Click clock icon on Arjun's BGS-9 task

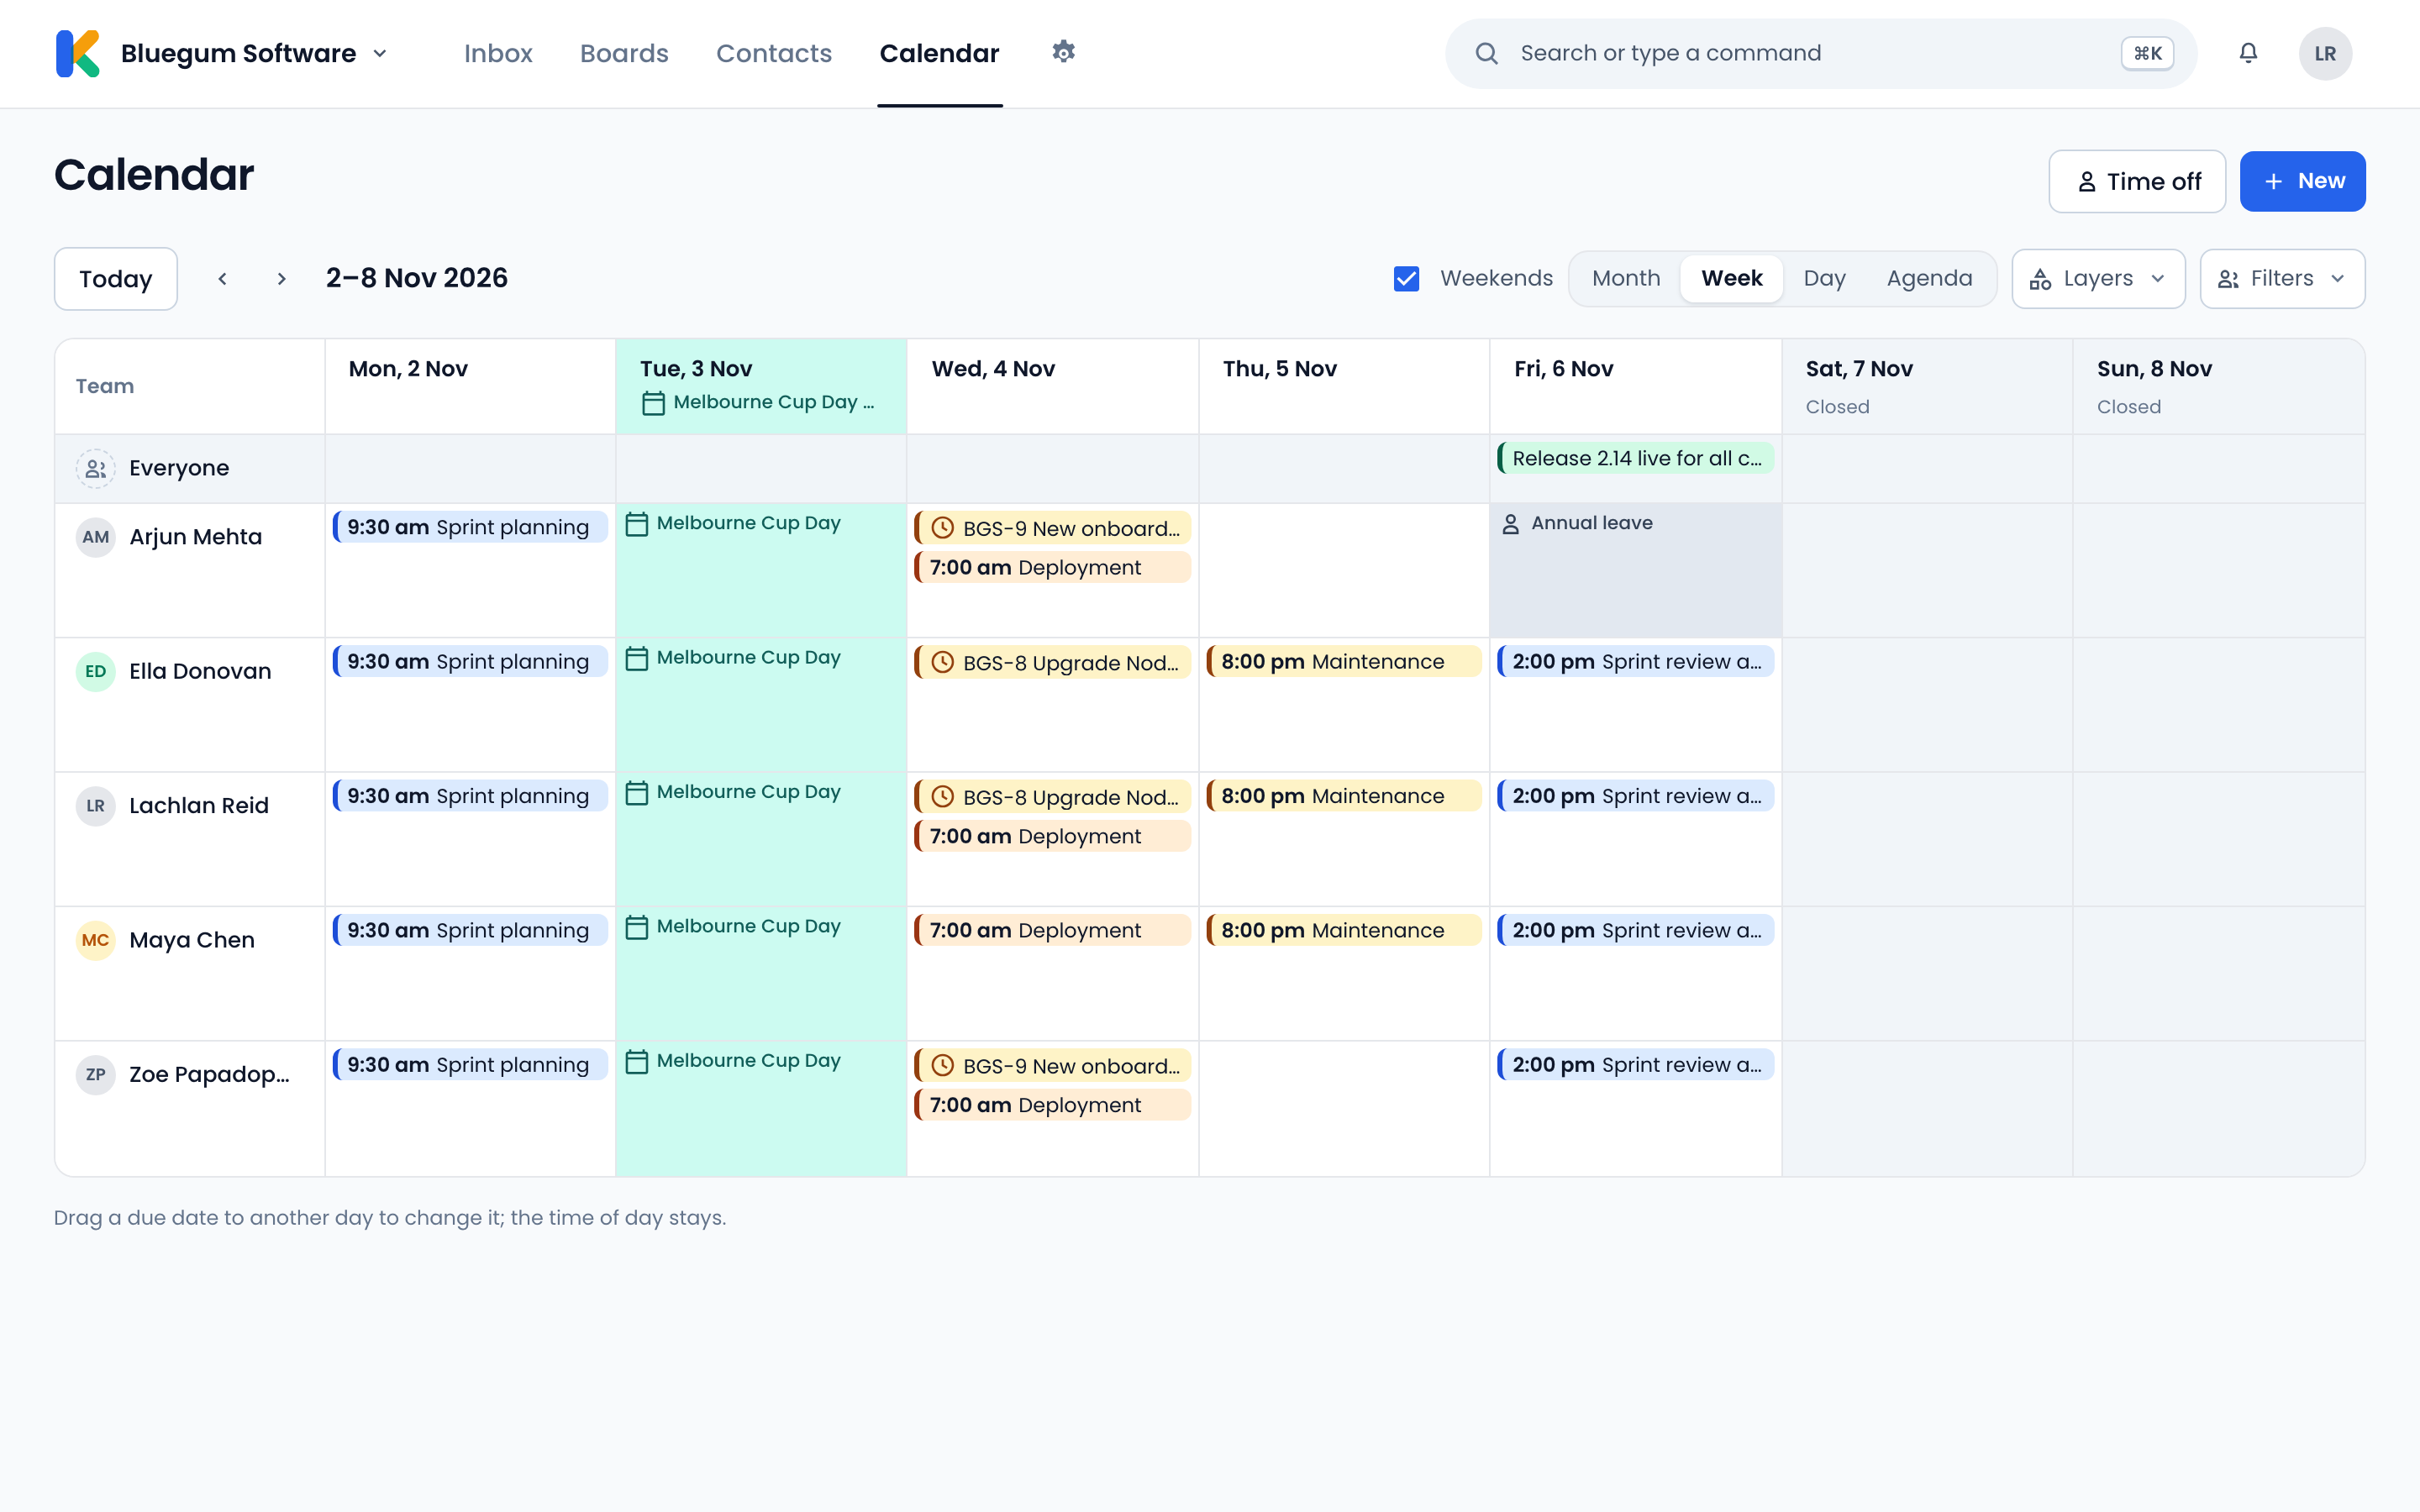(942, 528)
